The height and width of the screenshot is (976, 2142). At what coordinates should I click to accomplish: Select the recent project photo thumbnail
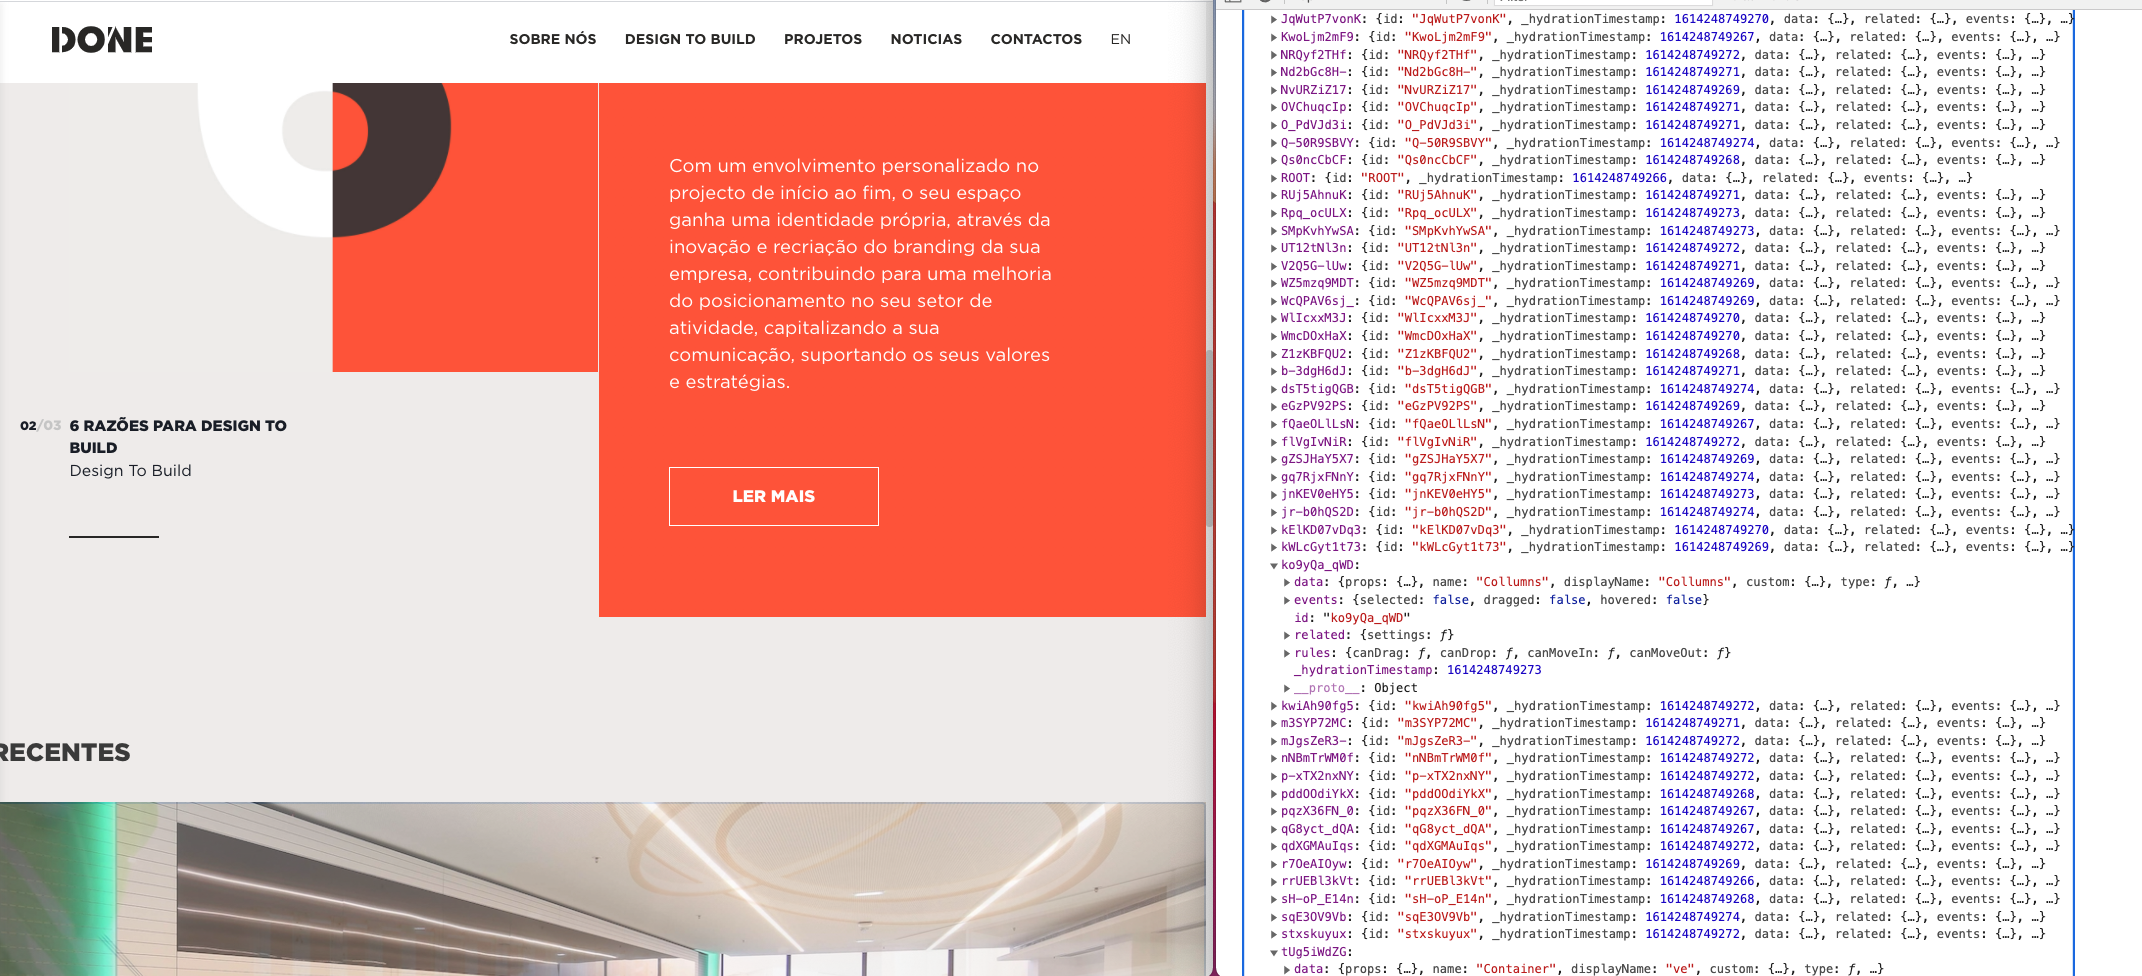(x=600, y=890)
